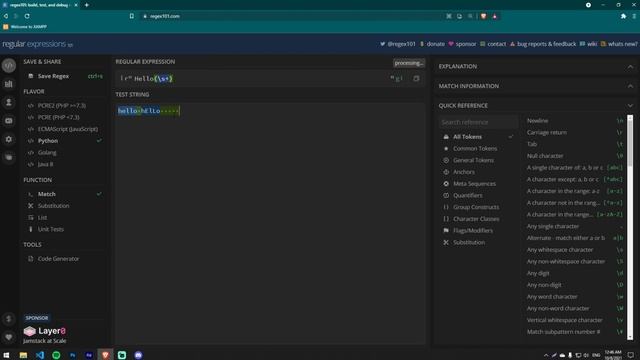Select PCRE2 (PHP >=7.3) flavor

click(x=62, y=105)
